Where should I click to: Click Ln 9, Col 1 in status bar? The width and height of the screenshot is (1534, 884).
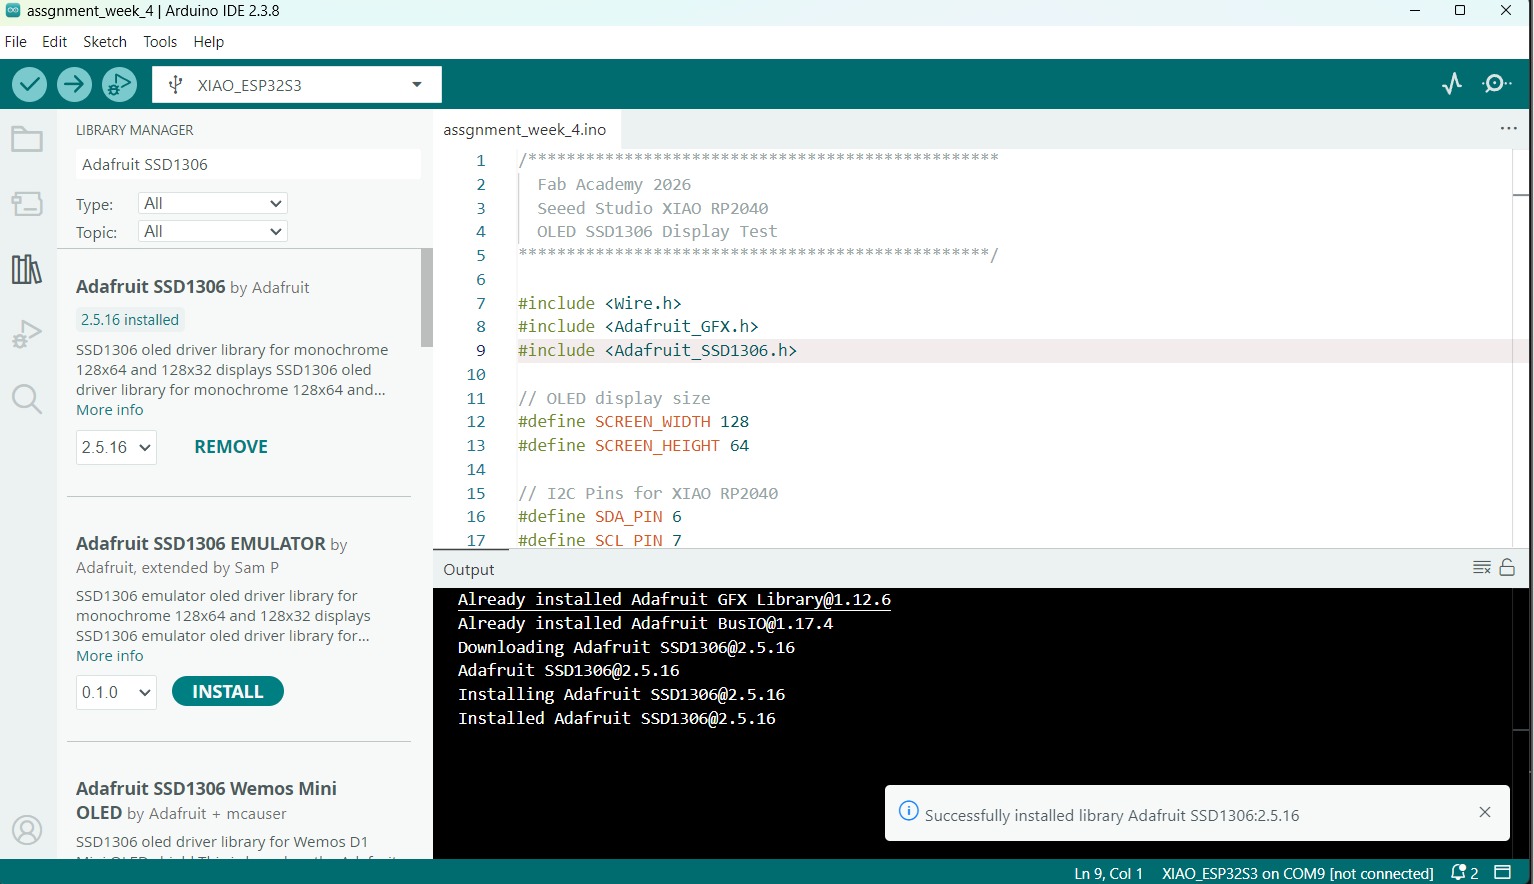click(x=1108, y=873)
